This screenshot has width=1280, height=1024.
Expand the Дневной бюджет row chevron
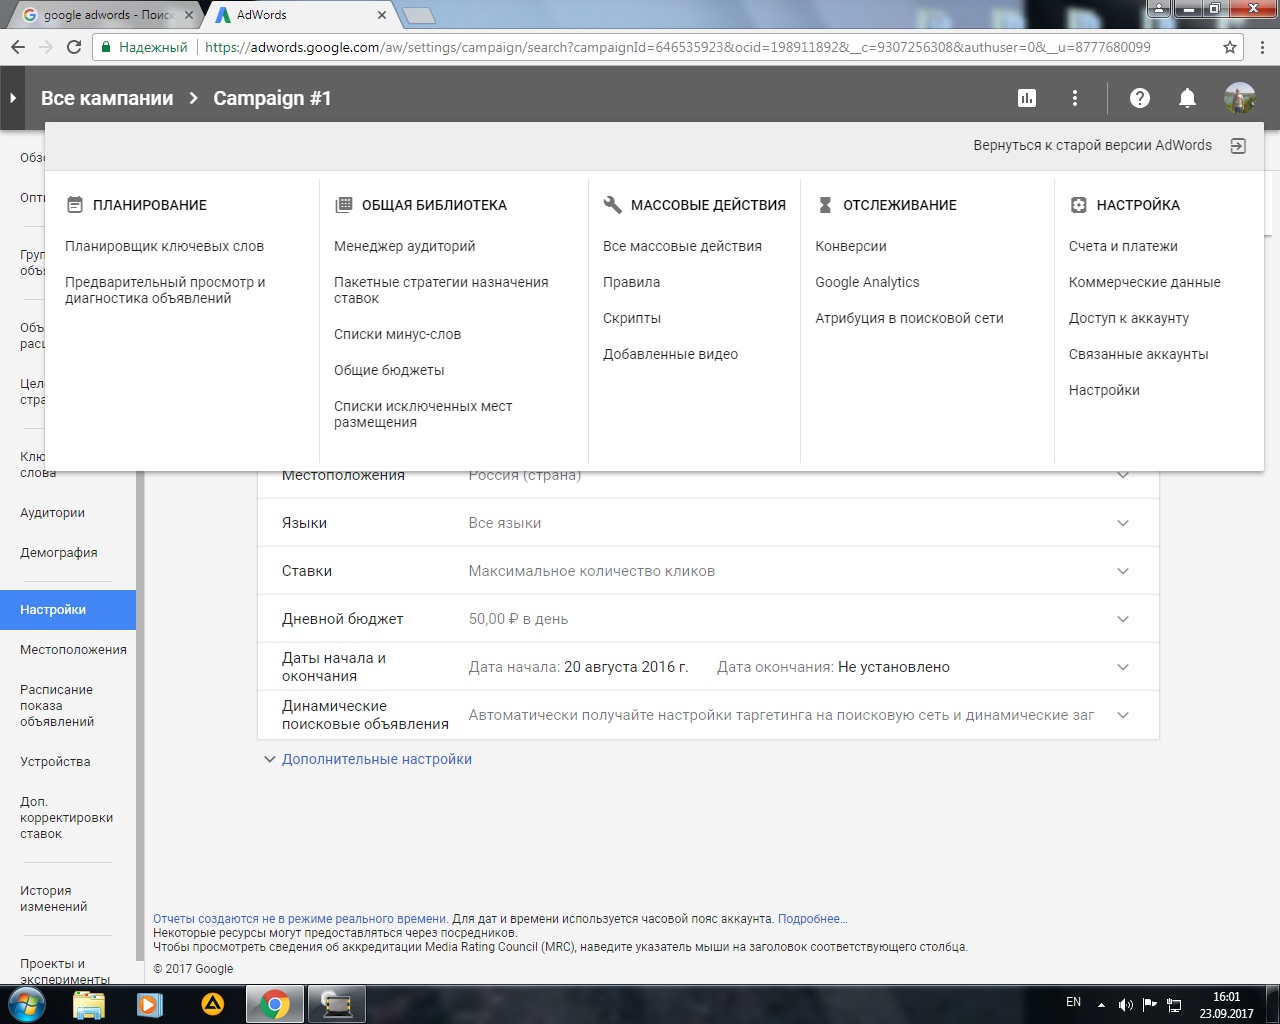click(x=1123, y=619)
